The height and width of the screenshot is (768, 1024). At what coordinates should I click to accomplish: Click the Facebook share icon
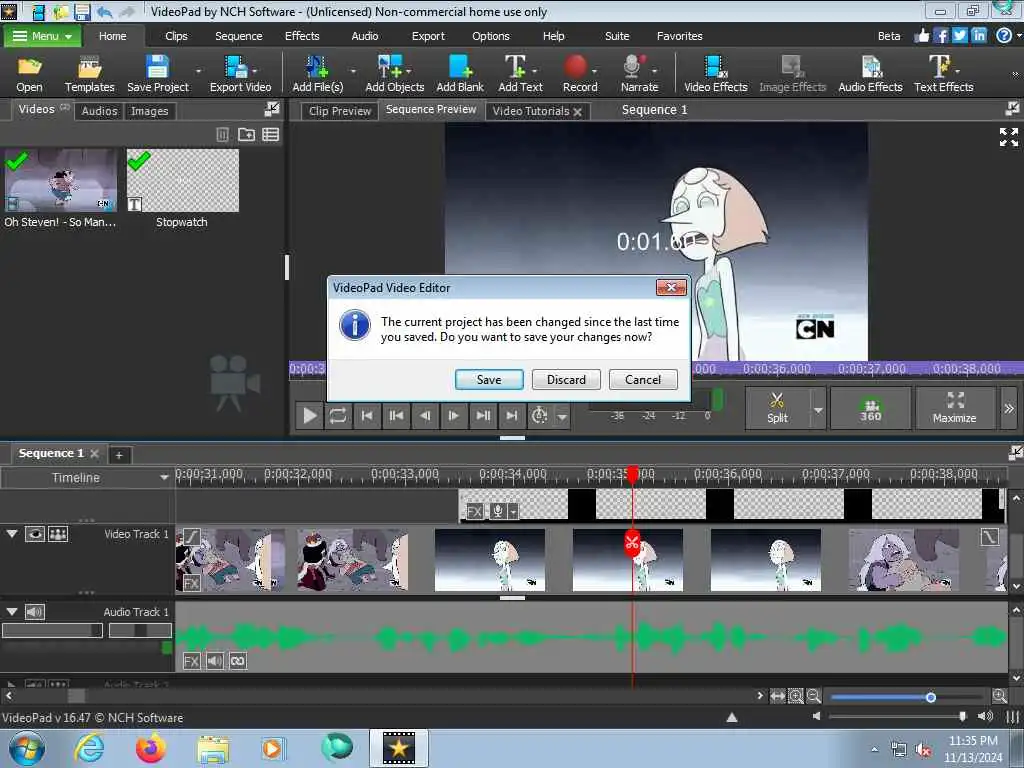click(941, 36)
